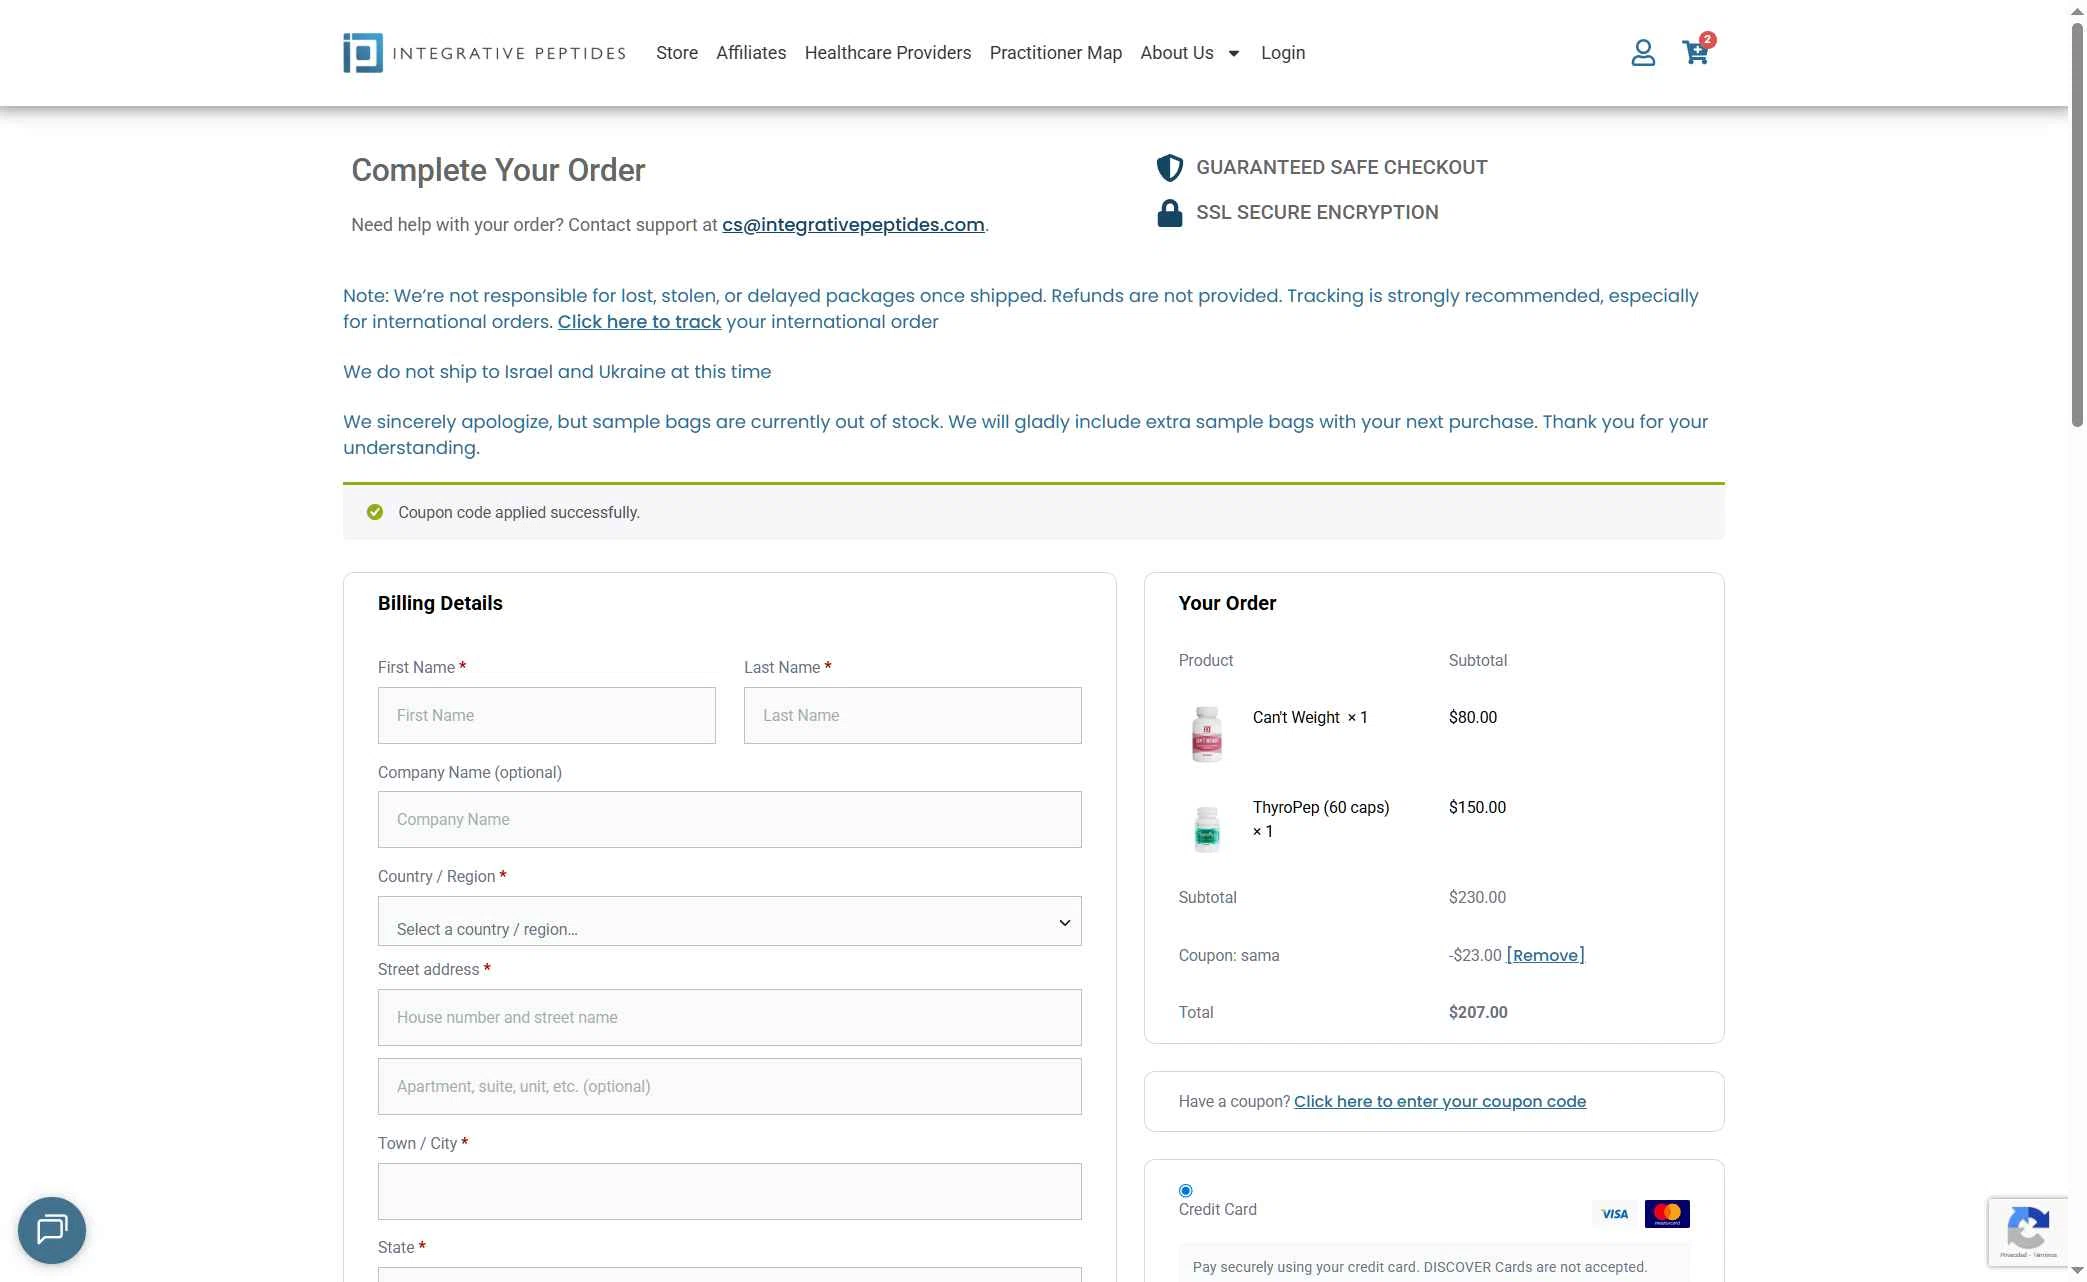Expand the About Us menu
This screenshot has width=2087, height=1282.
tap(1190, 53)
